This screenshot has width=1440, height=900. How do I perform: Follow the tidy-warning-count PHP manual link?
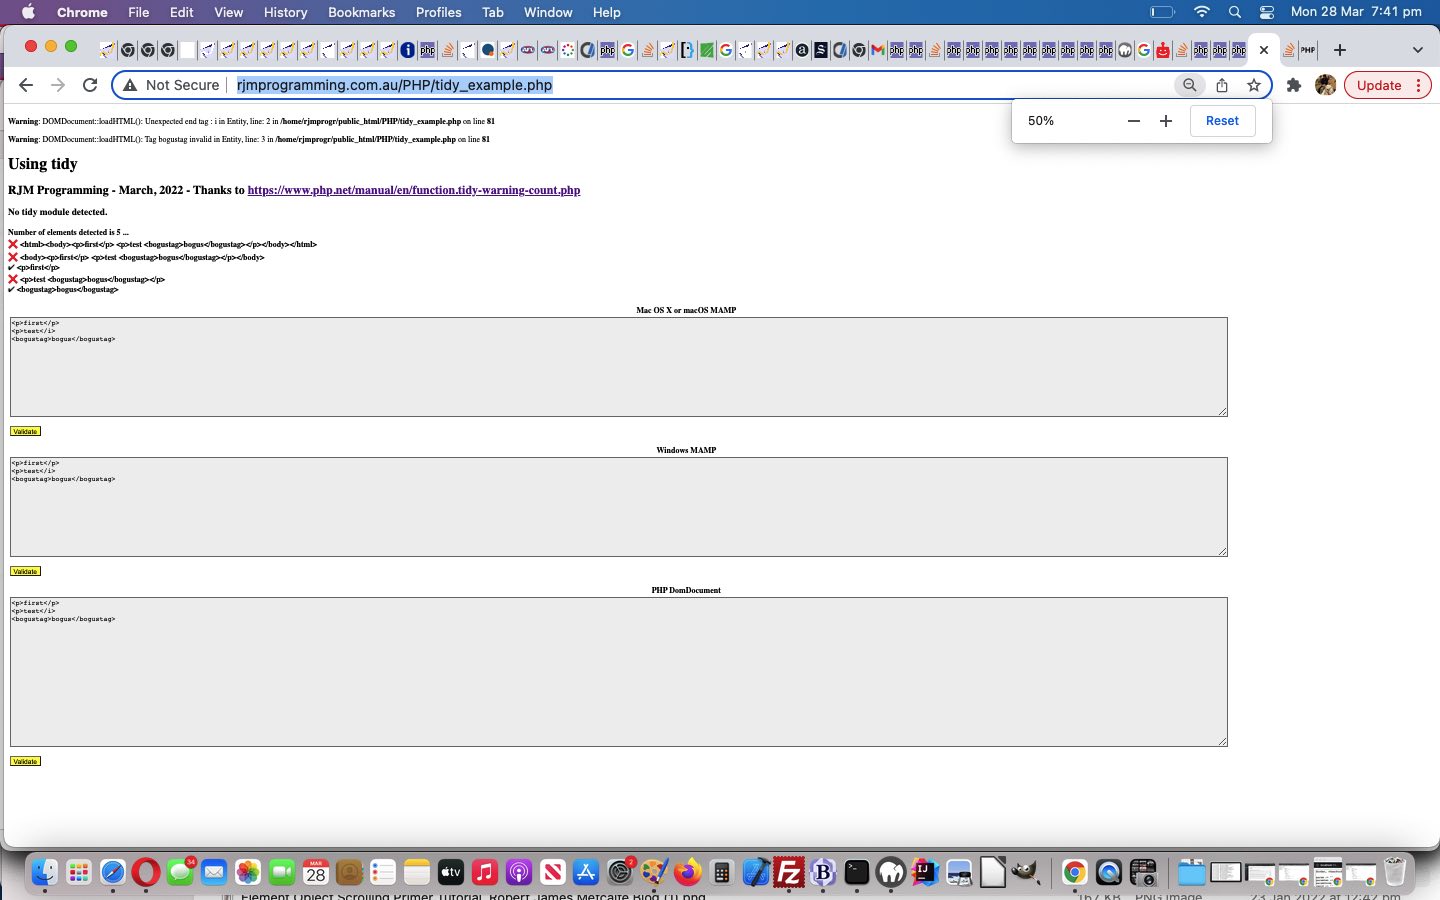[x=414, y=190]
